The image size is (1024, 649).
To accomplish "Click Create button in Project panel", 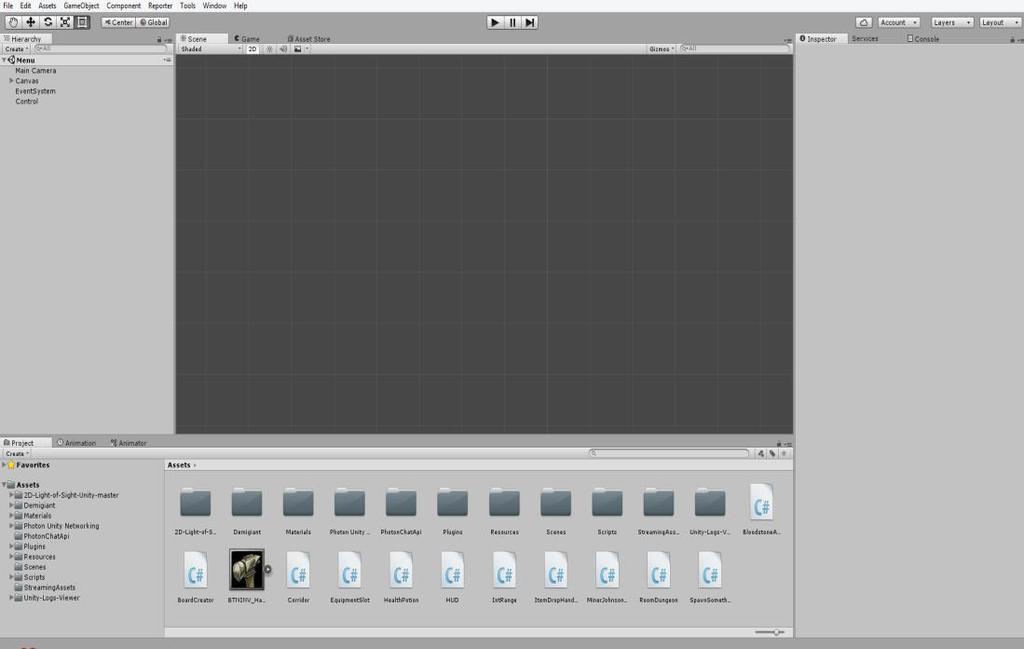I will (x=16, y=453).
